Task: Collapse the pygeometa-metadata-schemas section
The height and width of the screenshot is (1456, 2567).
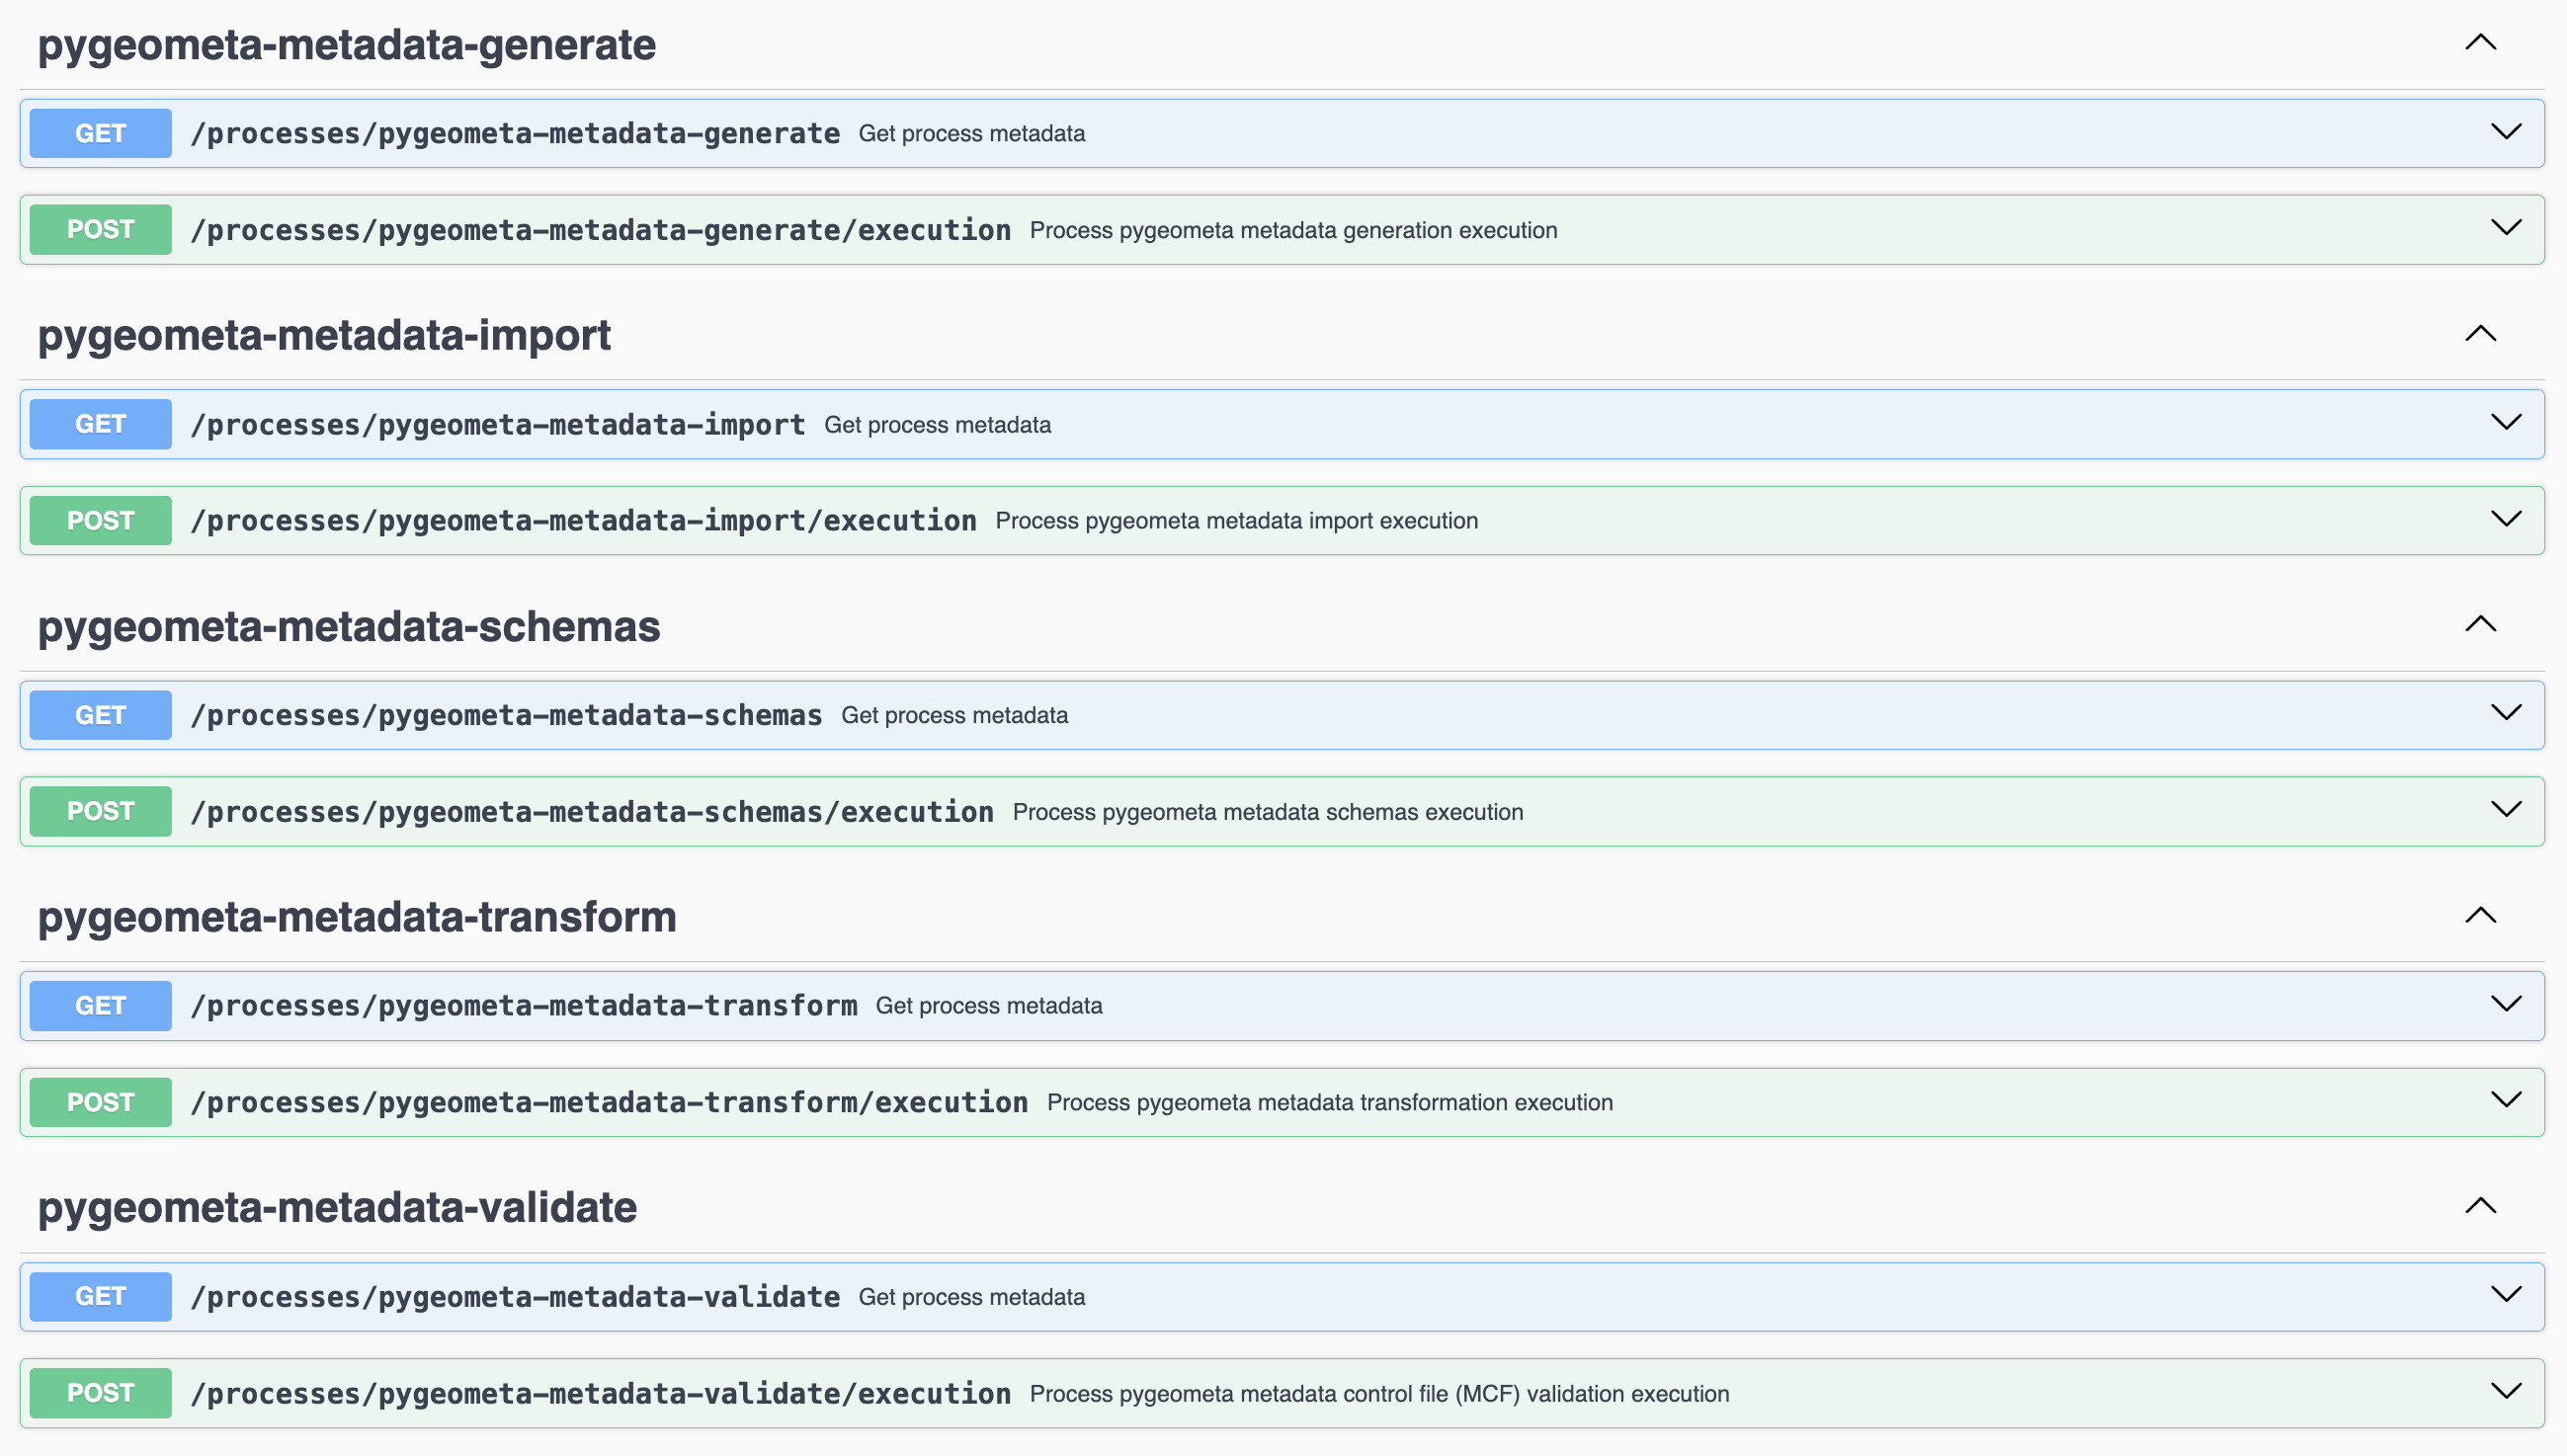Action: (2480, 624)
